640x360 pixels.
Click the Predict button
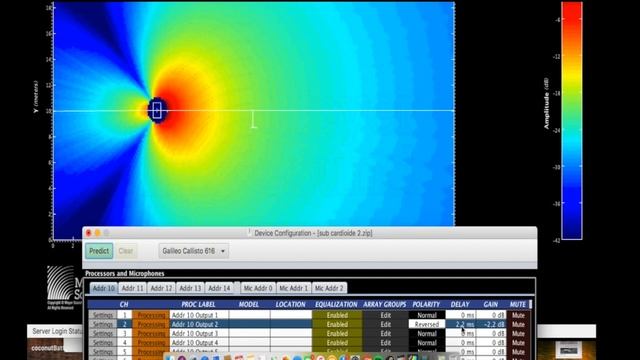(x=99, y=251)
